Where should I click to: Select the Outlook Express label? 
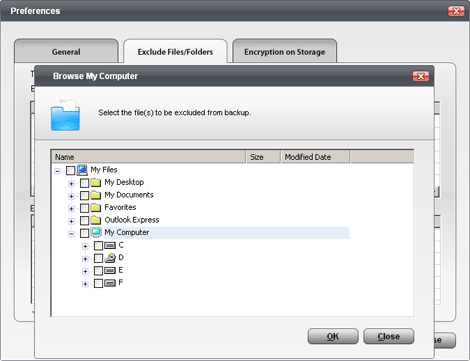click(x=132, y=220)
